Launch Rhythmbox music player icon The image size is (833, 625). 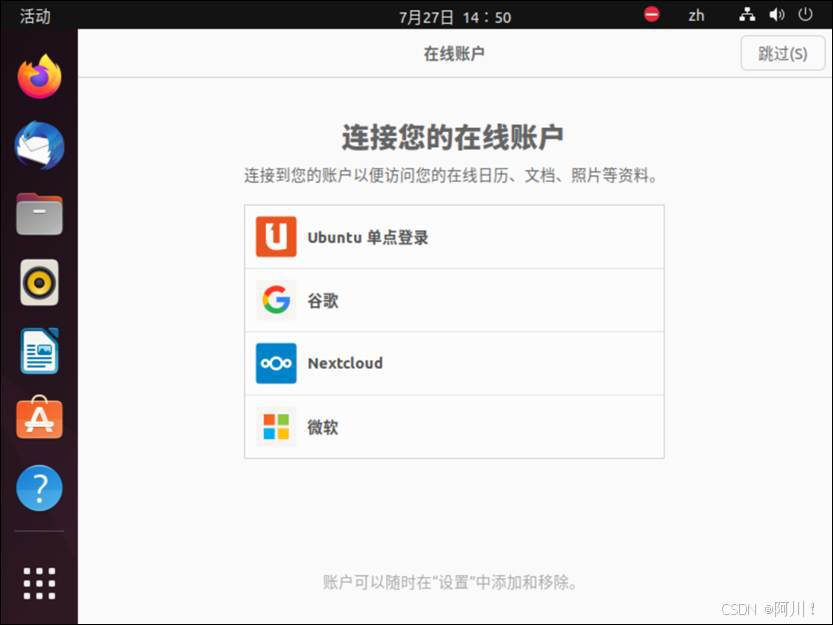pyautogui.click(x=39, y=282)
